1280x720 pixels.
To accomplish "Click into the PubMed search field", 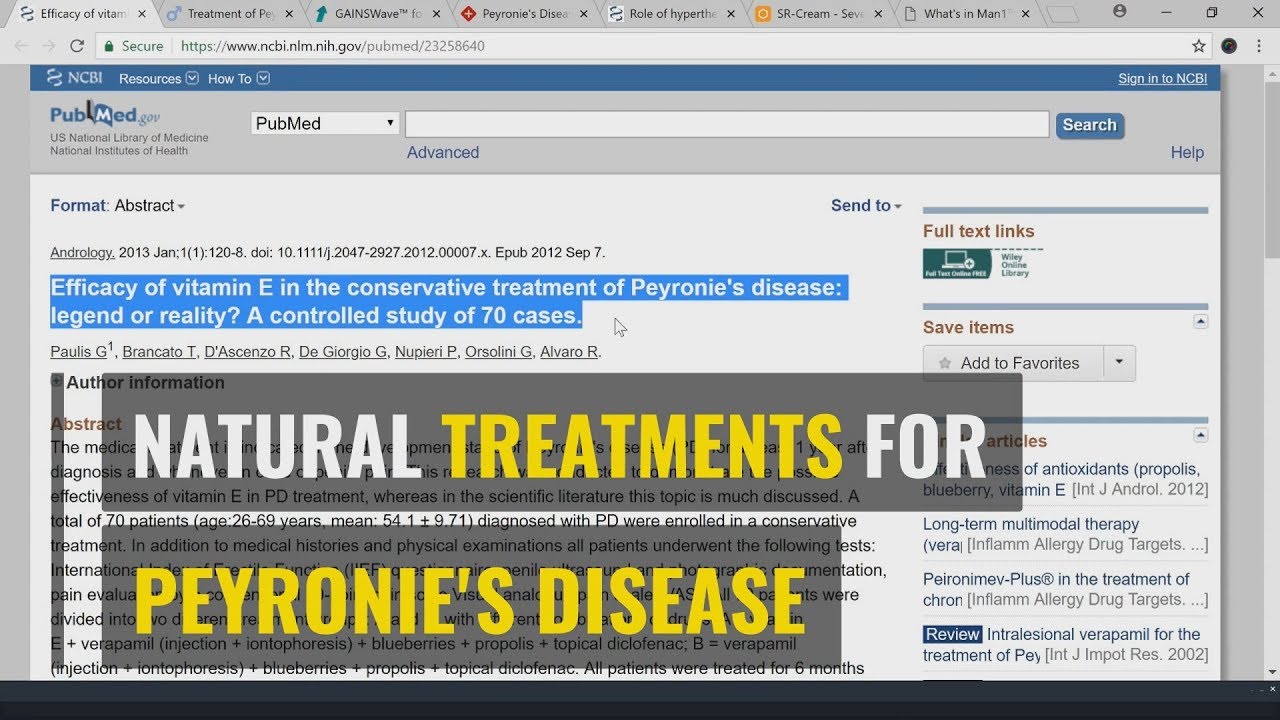I will [x=727, y=124].
